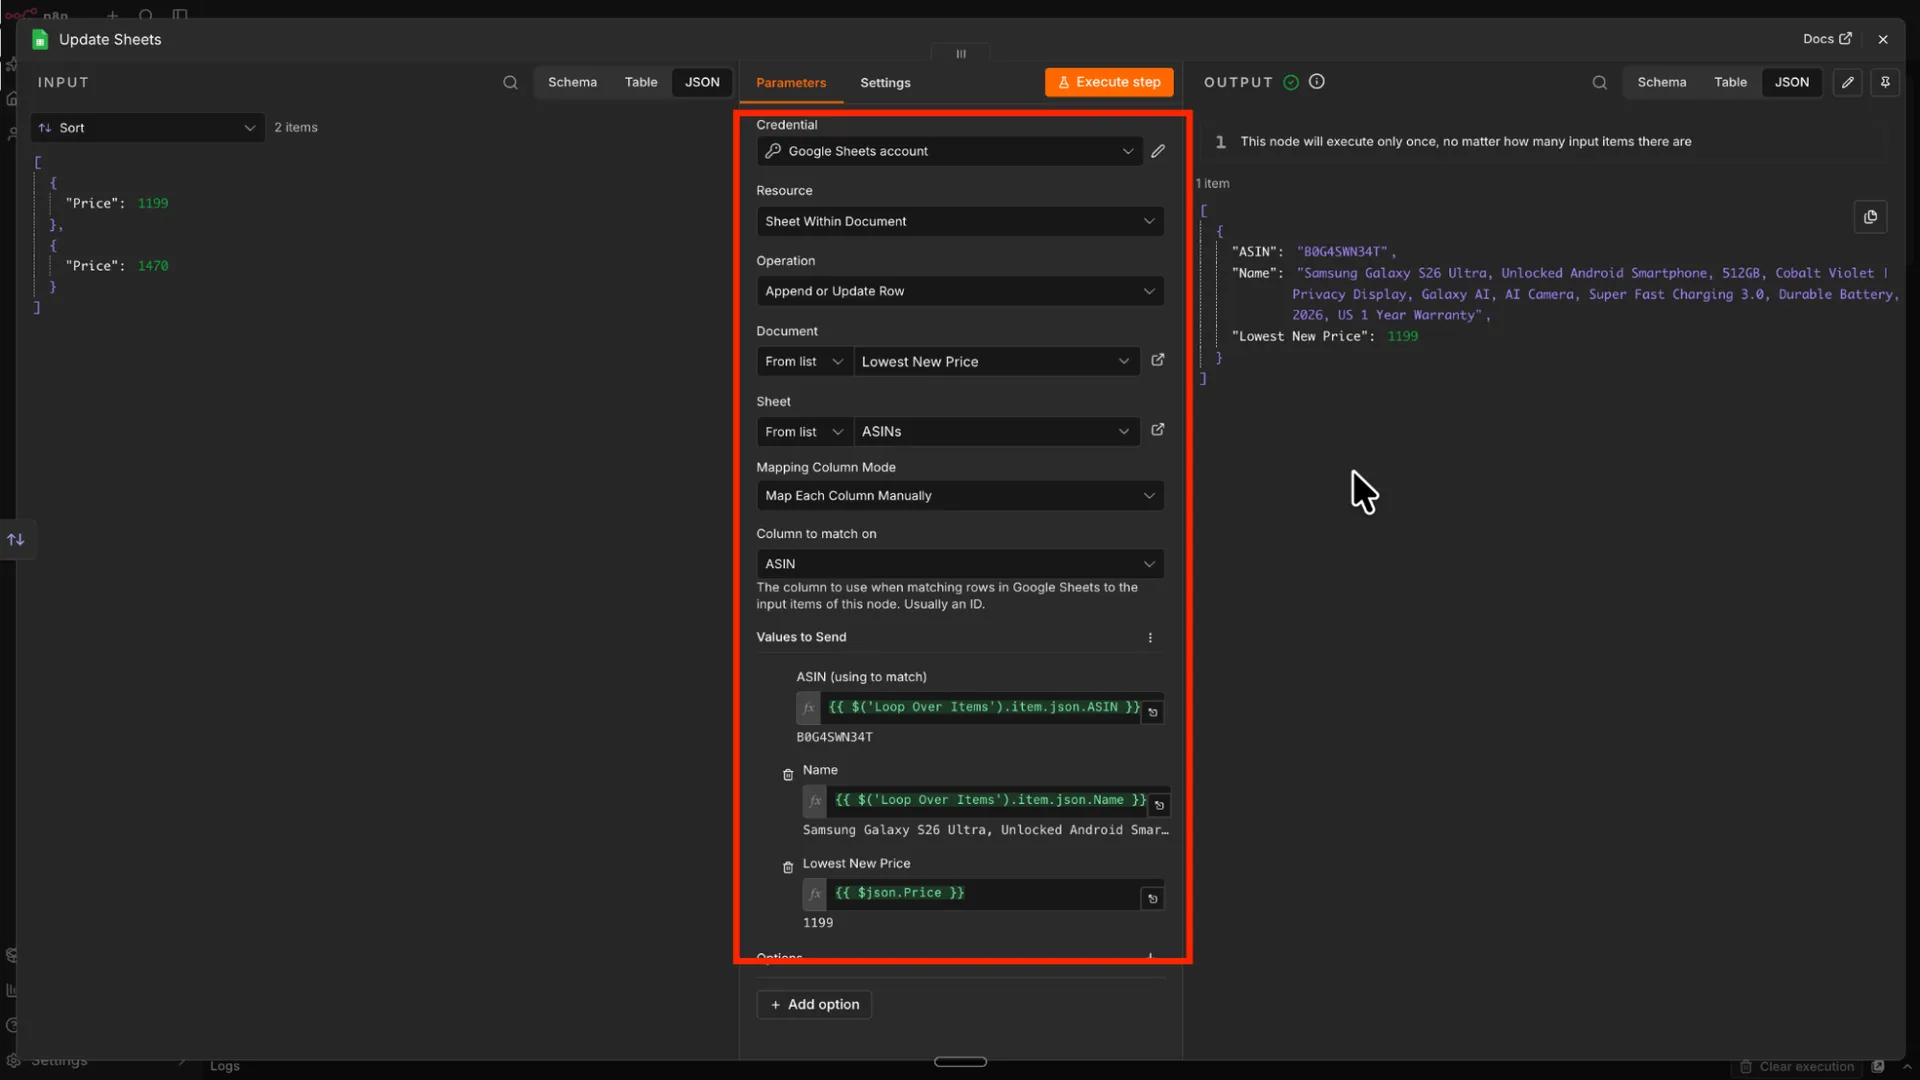The width and height of the screenshot is (1920, 1080).
Task: Switch output view to Schema
Action: [x=1661, y=82]
